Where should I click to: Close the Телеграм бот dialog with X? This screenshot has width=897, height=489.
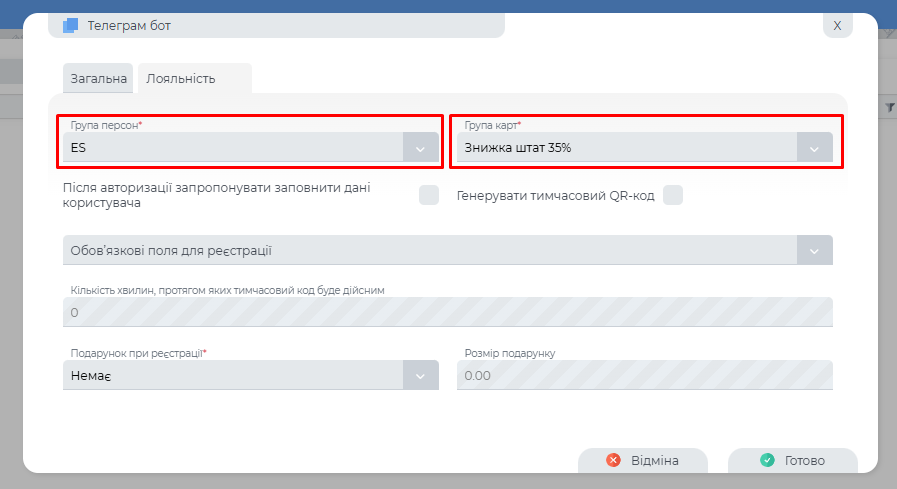click(837, 25)
